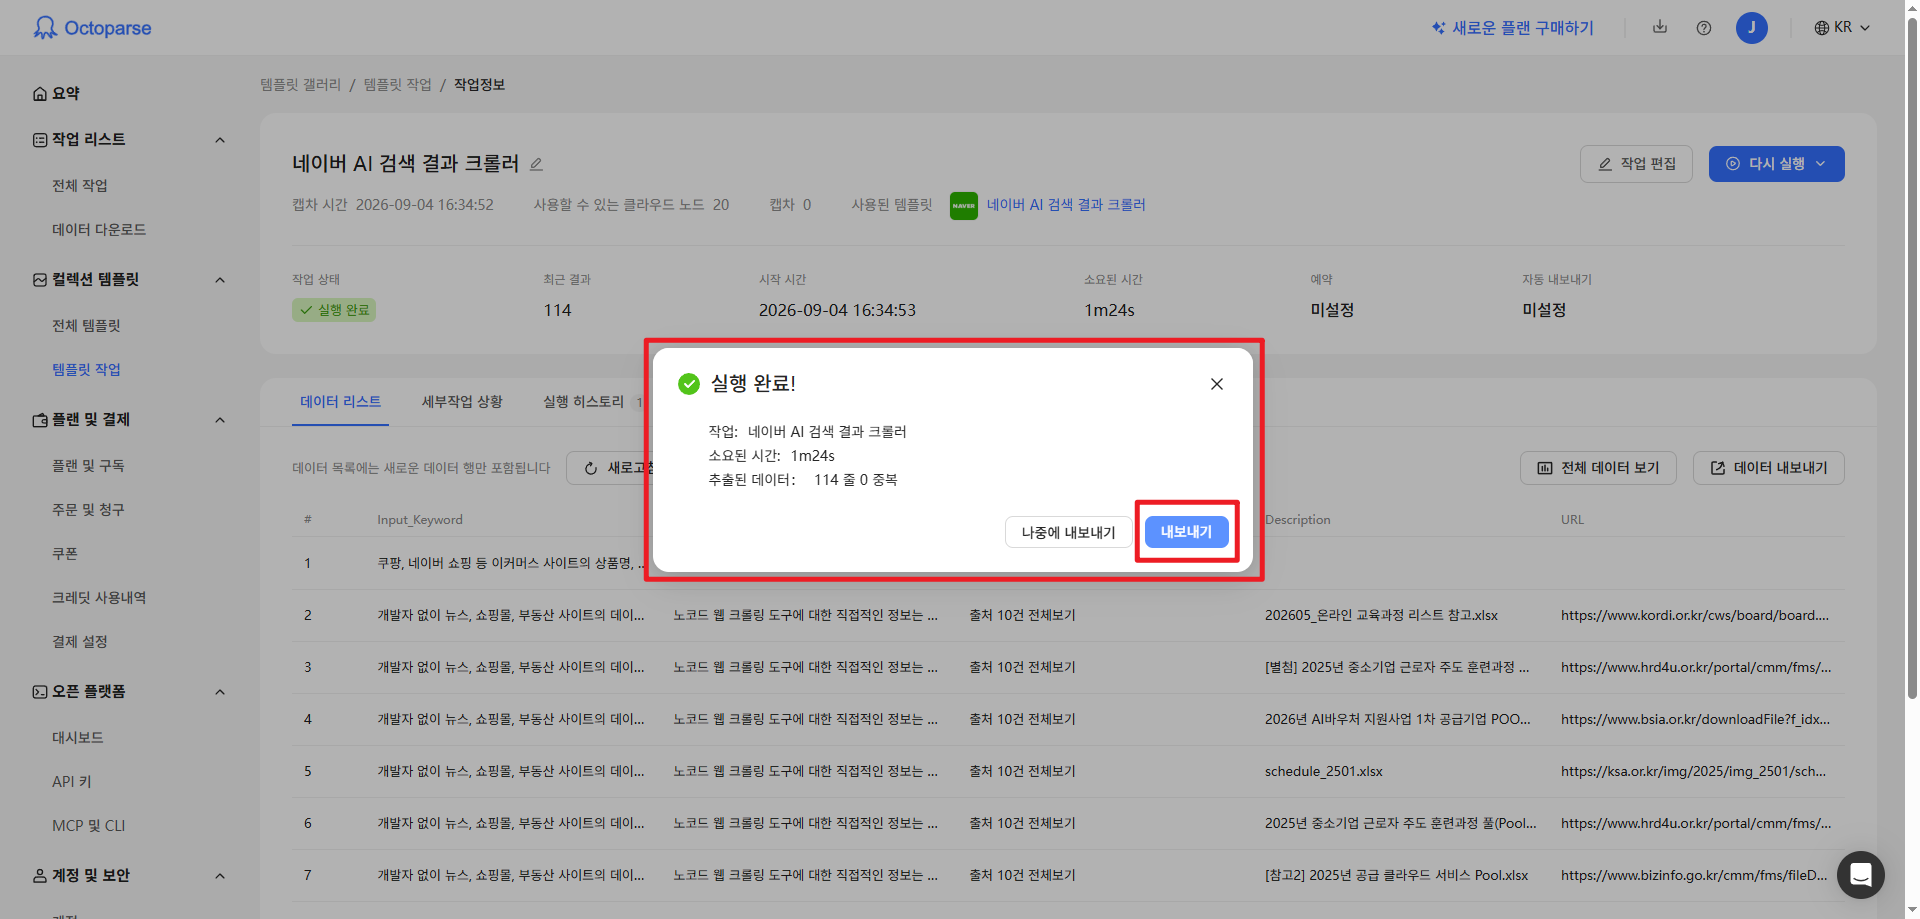The image size is (1920, 919).
Task: Open 전체 템플릿 in the sidebar
Action: 86,326
